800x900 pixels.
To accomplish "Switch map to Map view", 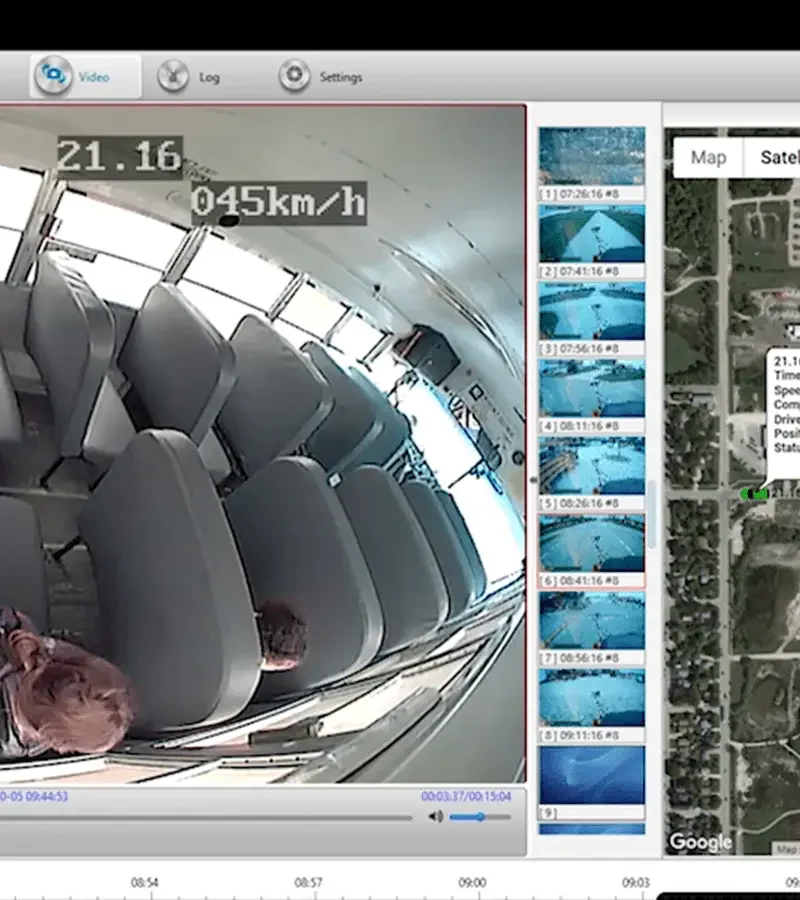I will [708, 157].
